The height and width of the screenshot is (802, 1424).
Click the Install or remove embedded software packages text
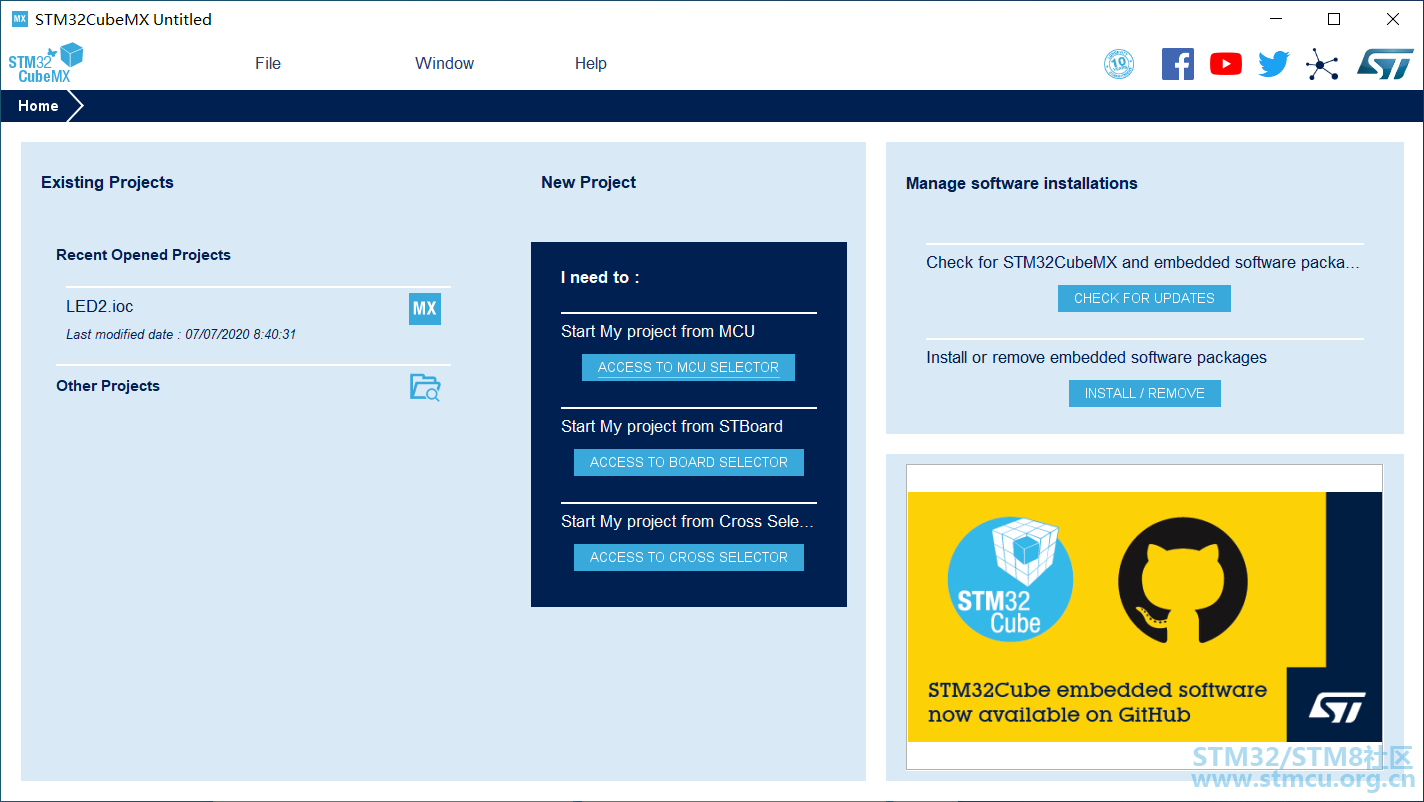pos(1096,357)
